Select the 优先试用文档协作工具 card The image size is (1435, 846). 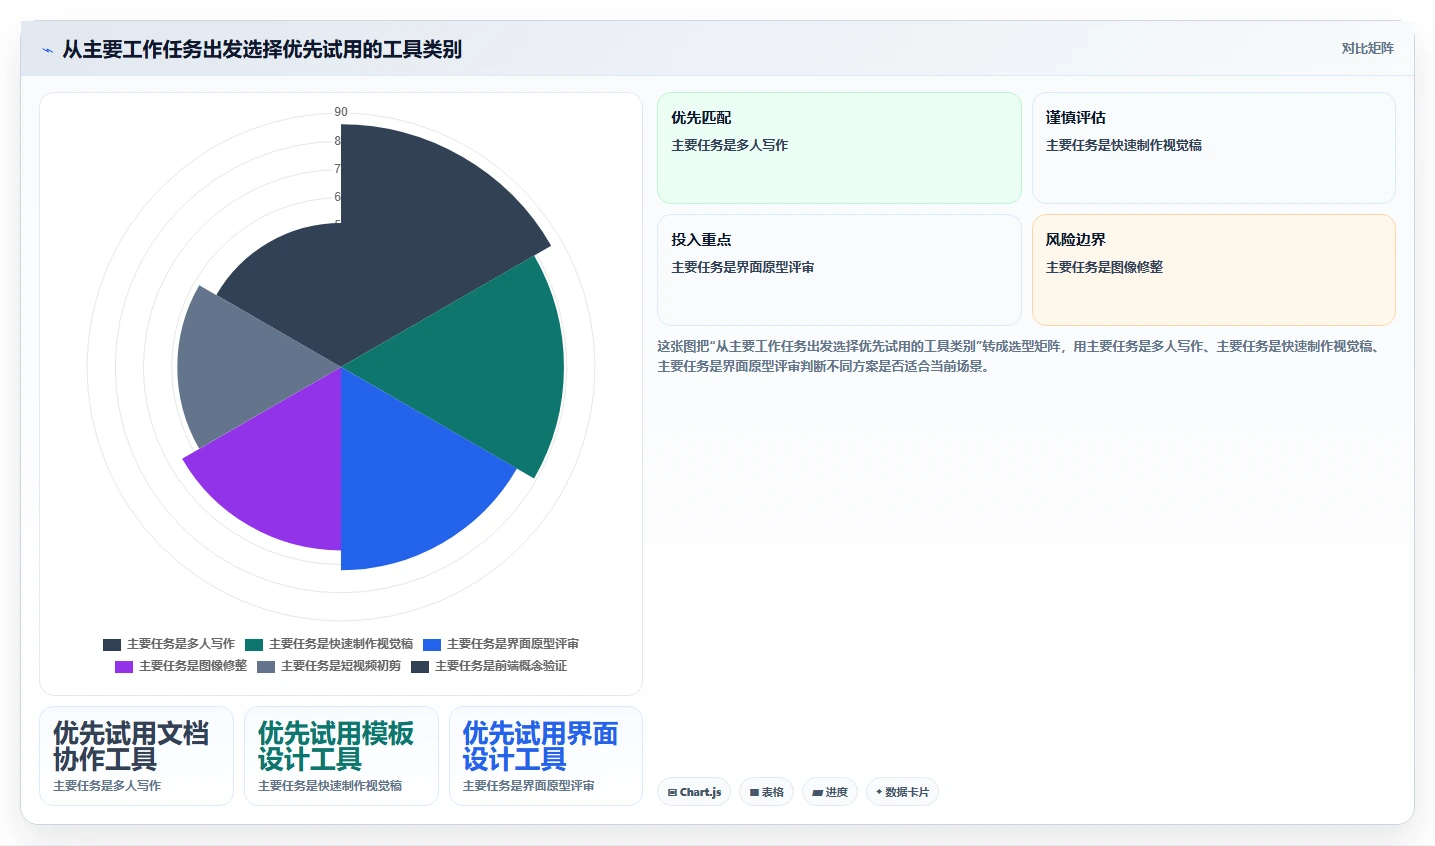click(136, 756)
